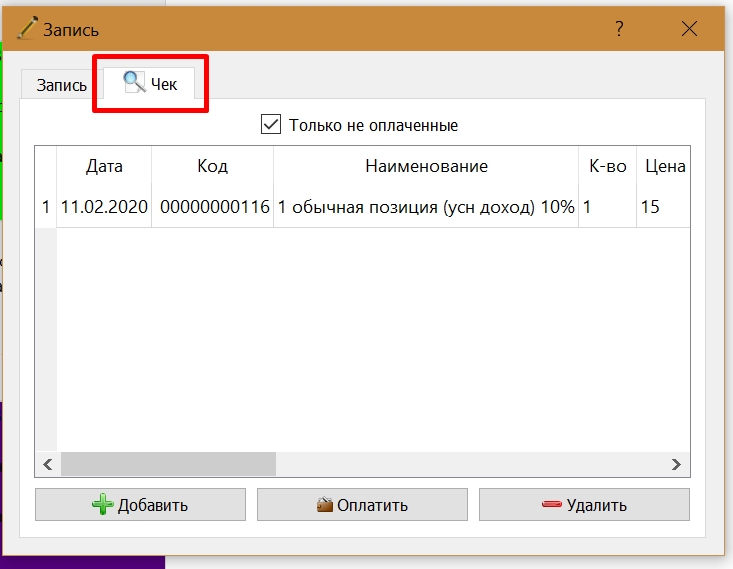Screen dimensions: 733x569
Task: Click the К-во column header
Action: point(607,166)
